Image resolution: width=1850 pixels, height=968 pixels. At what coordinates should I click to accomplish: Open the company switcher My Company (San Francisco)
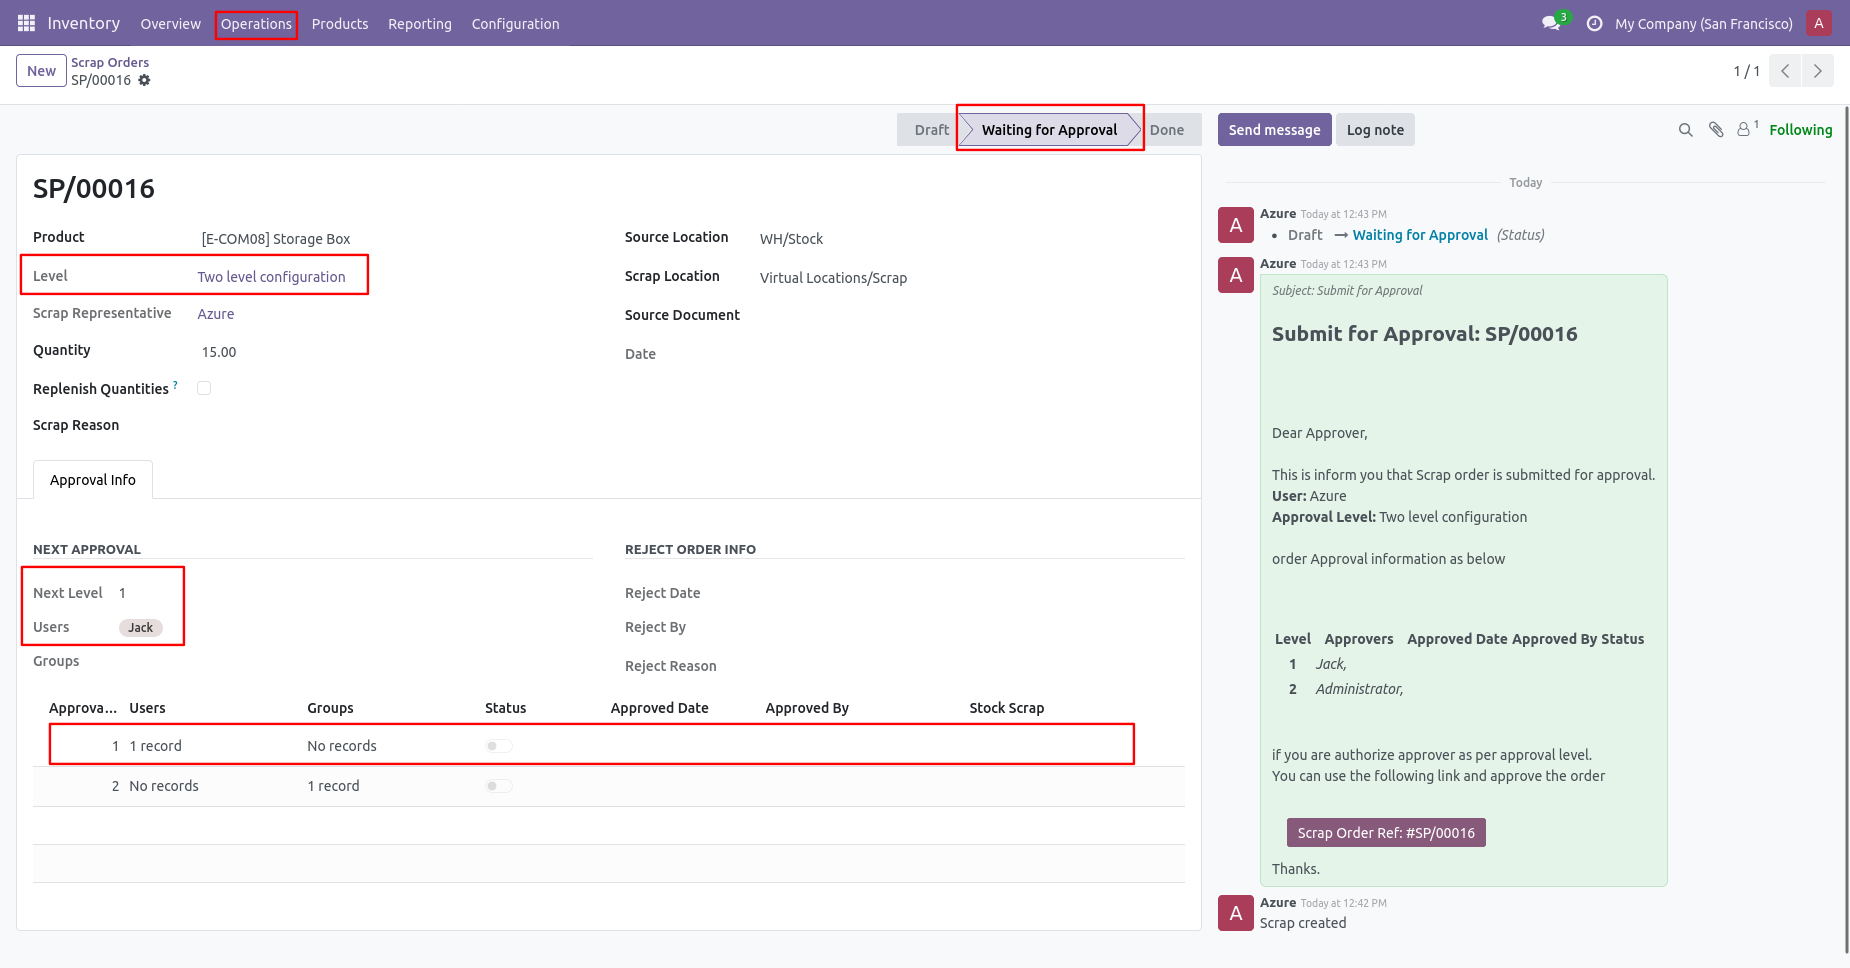(1703, 24)
